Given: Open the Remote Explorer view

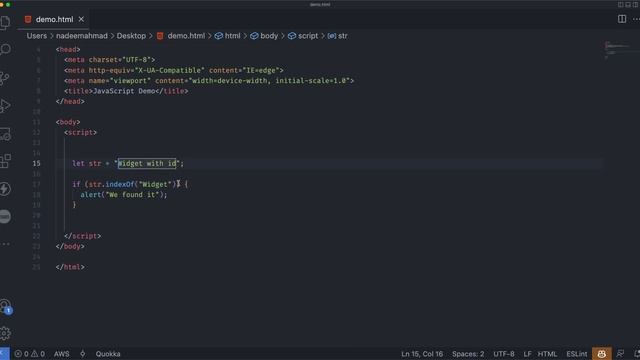Looking at the screenshot, I should pyautogui.click(x=5, y=134).
